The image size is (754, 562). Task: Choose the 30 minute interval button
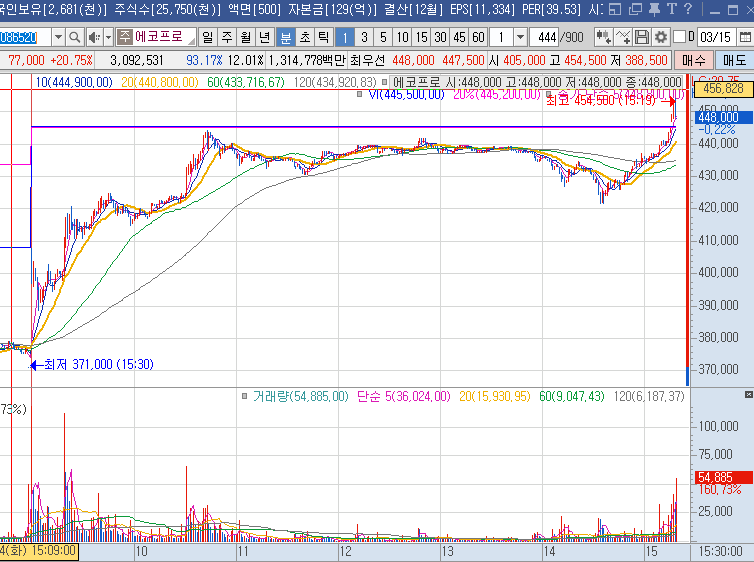click(440, 37)
